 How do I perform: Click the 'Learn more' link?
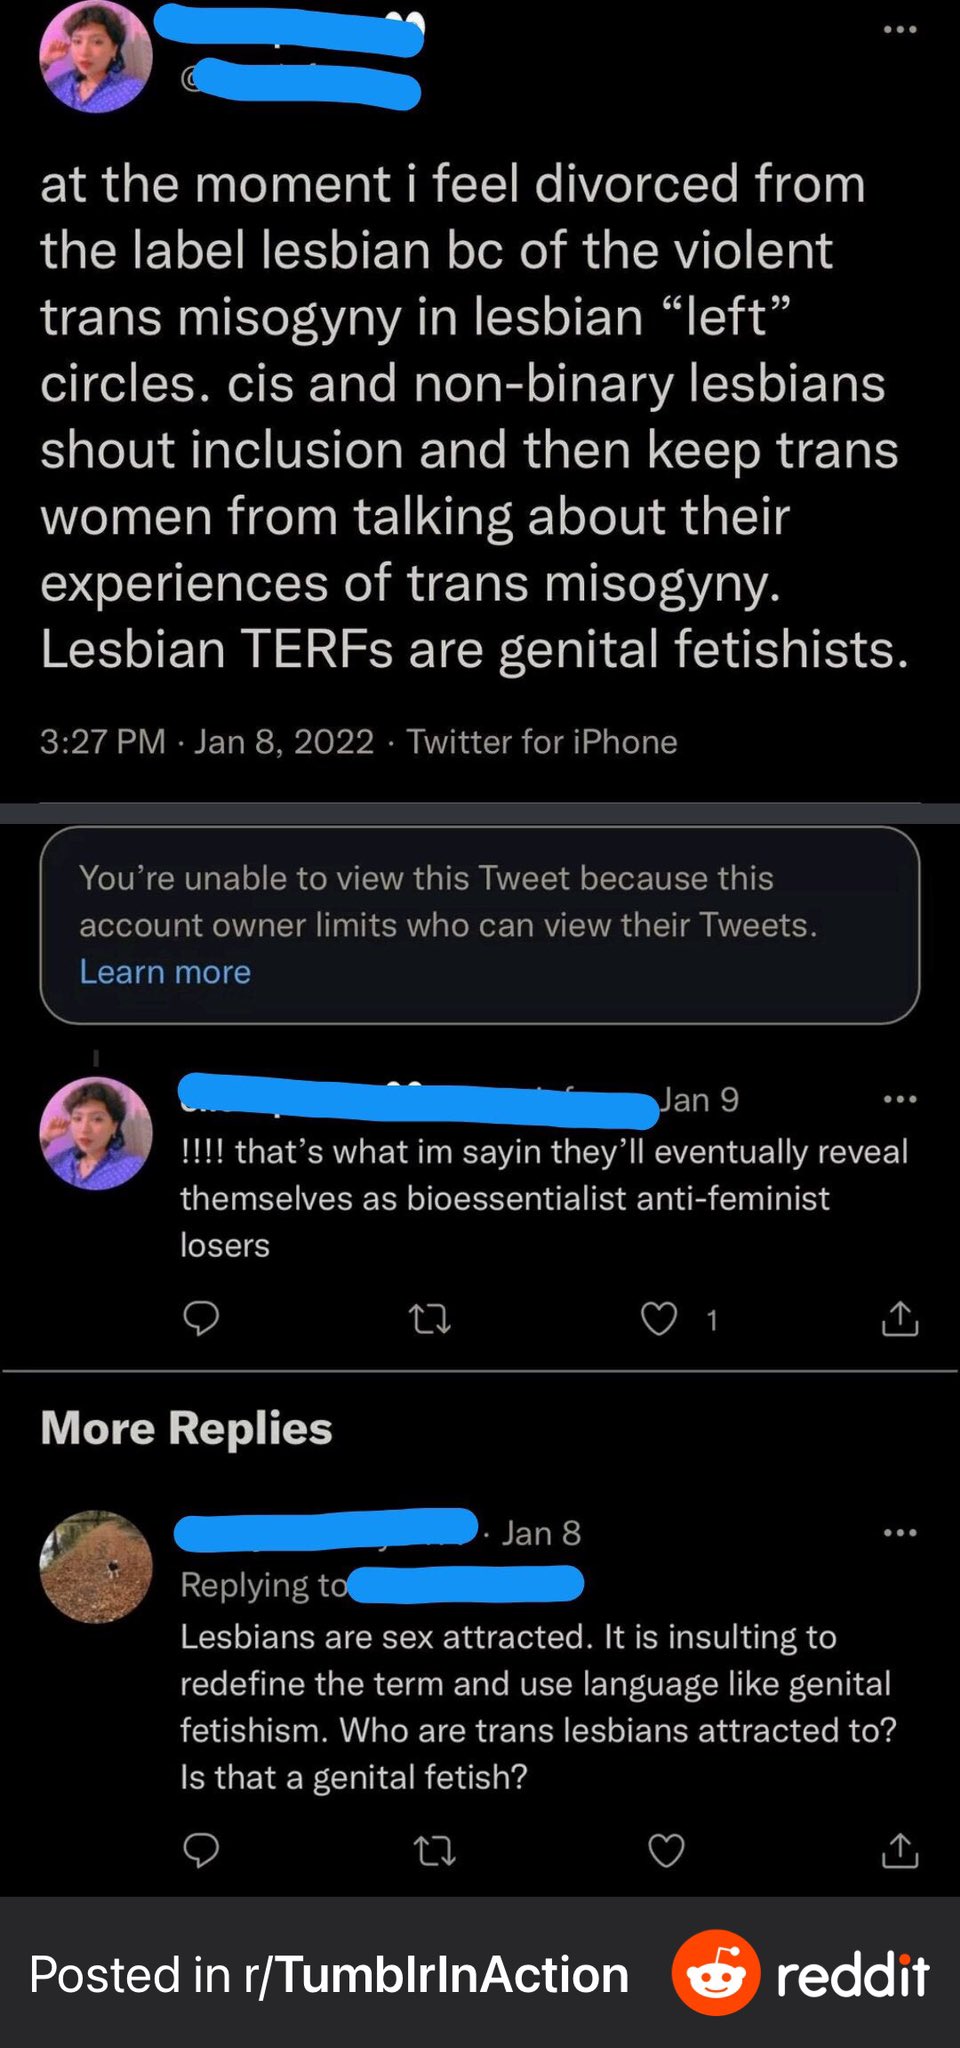[165, 972]
